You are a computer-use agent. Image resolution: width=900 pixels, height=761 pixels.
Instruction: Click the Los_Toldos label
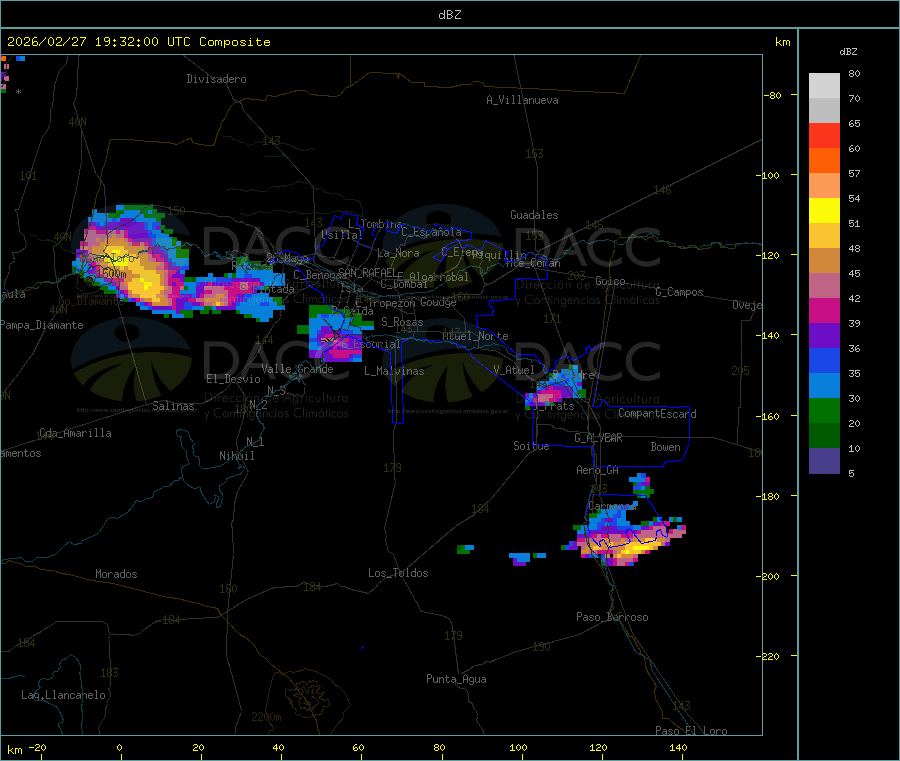point(398,573)
